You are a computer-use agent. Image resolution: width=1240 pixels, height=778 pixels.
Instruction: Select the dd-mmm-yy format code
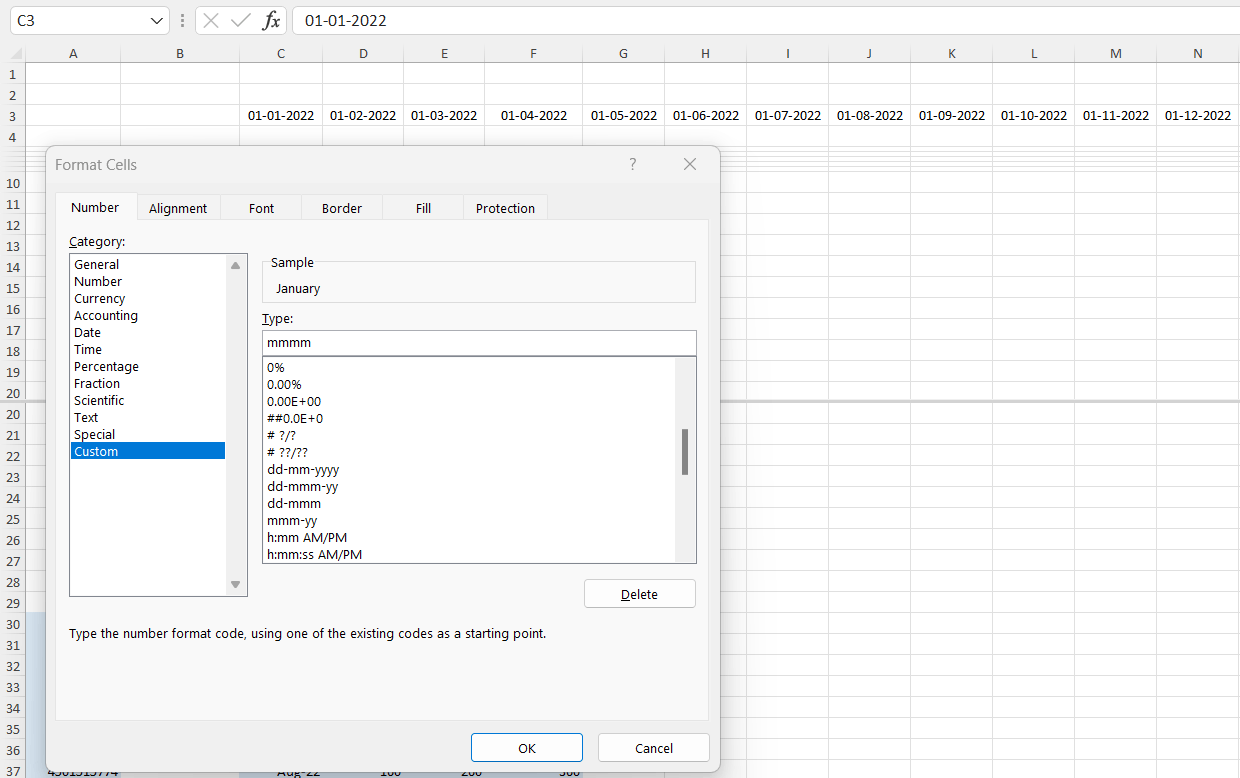(303, 486)
